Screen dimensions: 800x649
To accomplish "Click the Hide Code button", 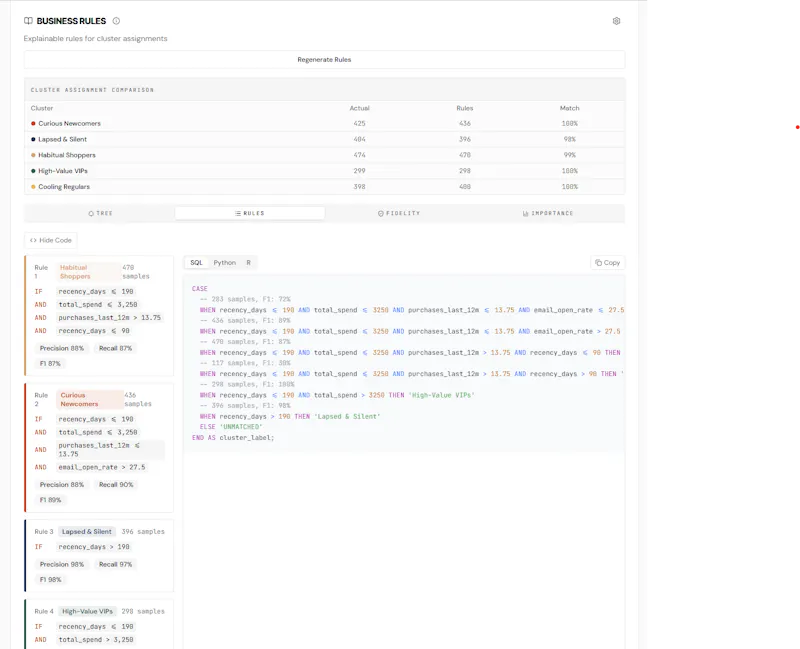I will tap(51, 240).
